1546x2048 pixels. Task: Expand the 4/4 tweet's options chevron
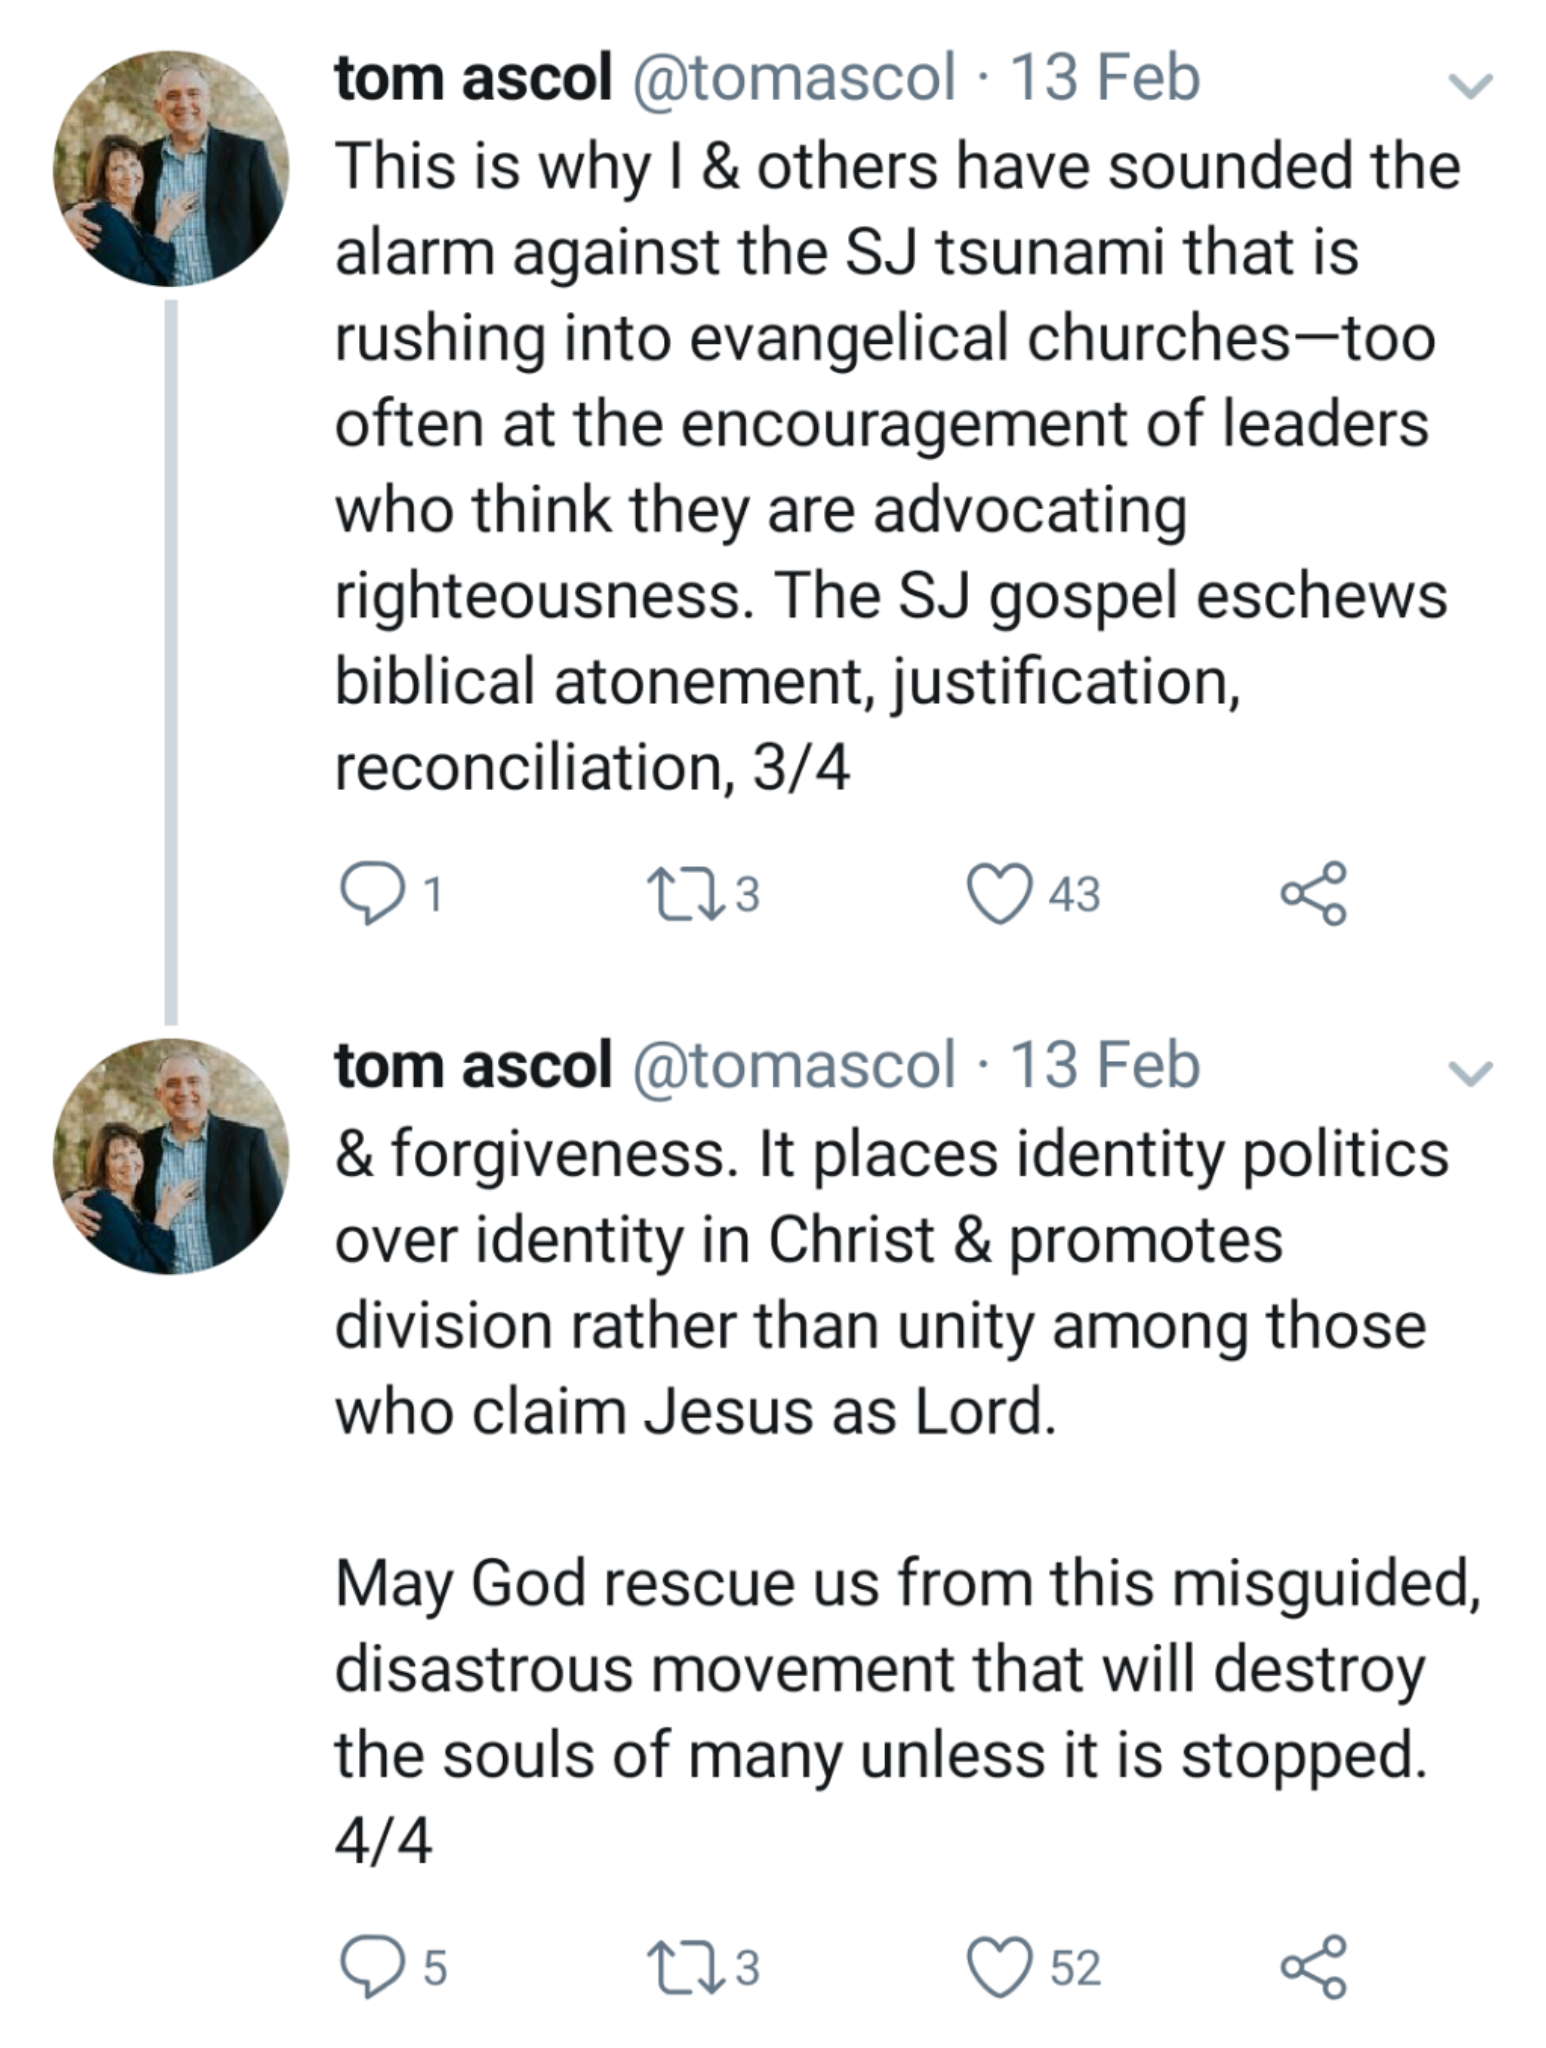pyautogui.click(x=1471, y=1073)
